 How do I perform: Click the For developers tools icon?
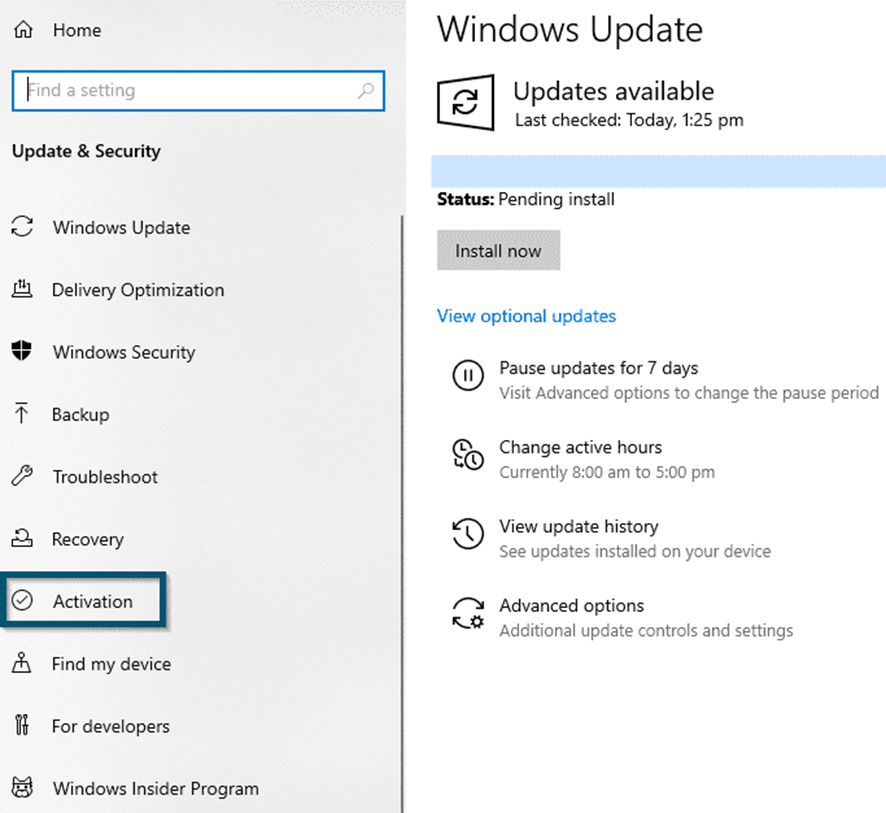click(x=21, y=724)
